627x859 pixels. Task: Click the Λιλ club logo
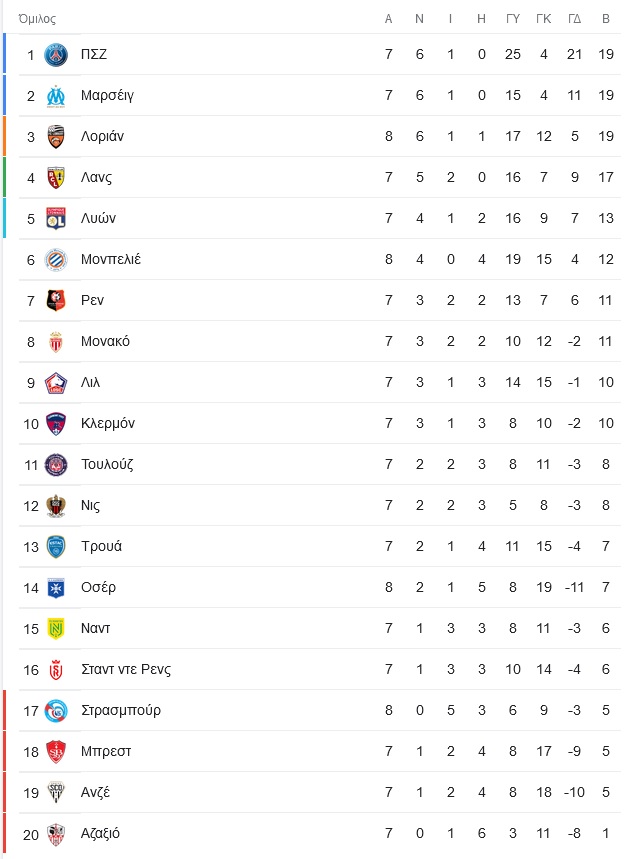56,383
